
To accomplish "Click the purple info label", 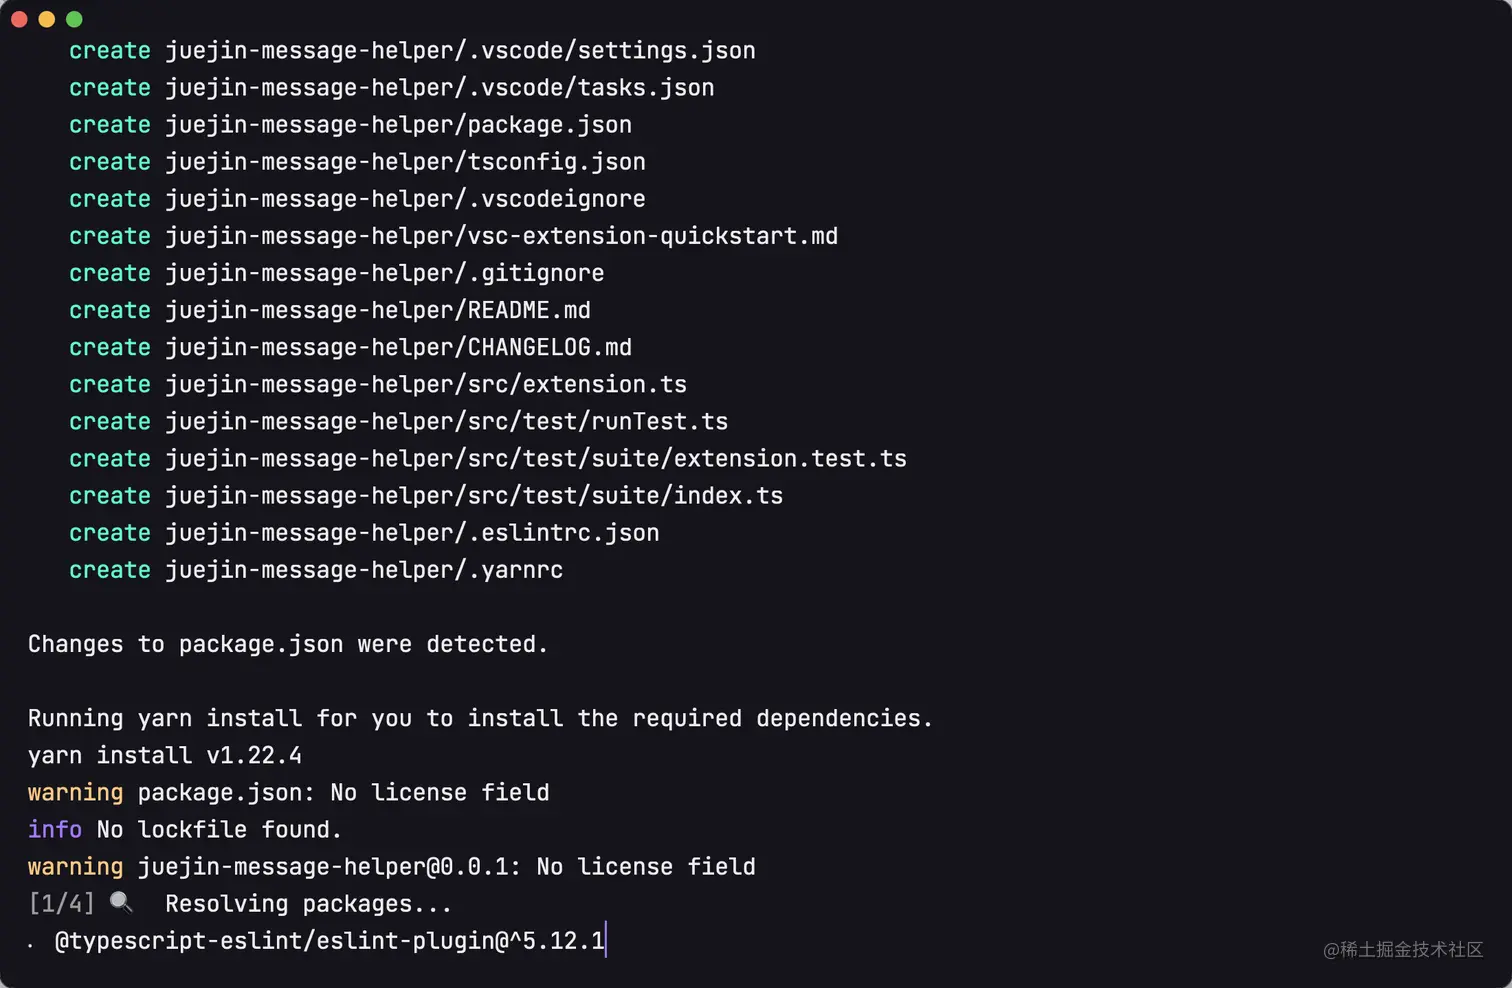I will 55,829.
